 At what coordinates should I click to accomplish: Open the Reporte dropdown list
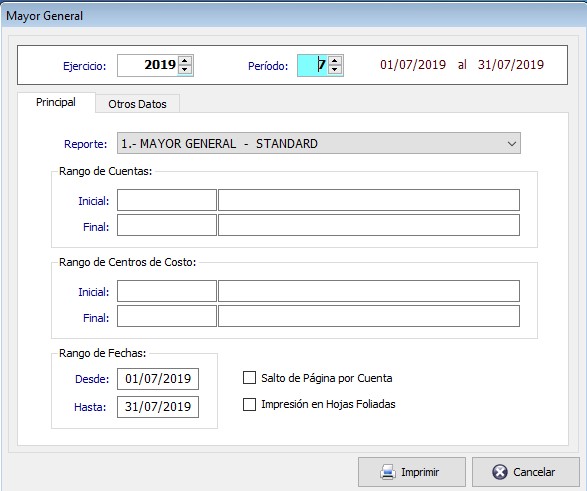[x=319, y=143]
